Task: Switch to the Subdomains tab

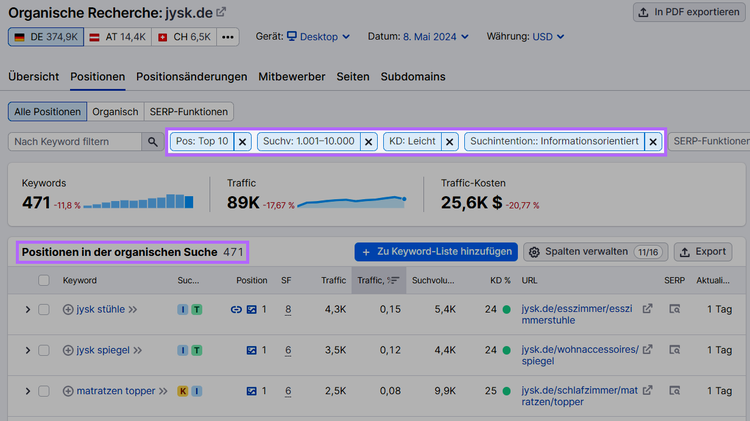Action: (413, 77)
